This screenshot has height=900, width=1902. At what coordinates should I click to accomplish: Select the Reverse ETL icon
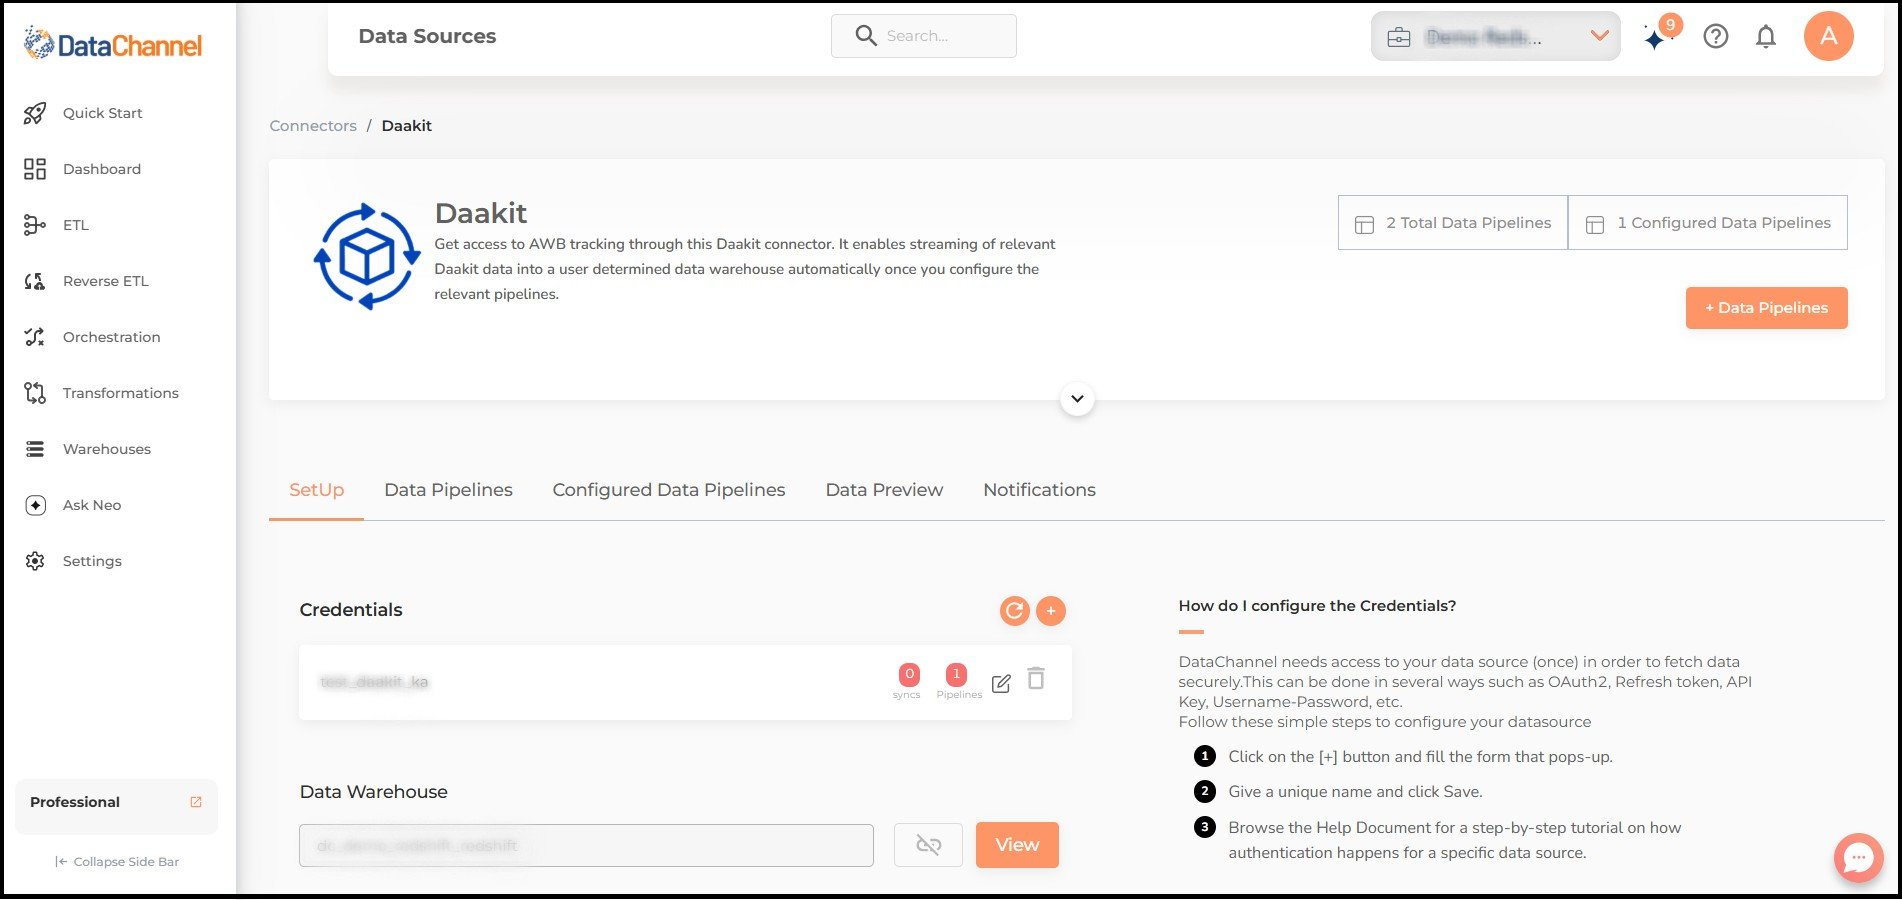click(35, 281)
